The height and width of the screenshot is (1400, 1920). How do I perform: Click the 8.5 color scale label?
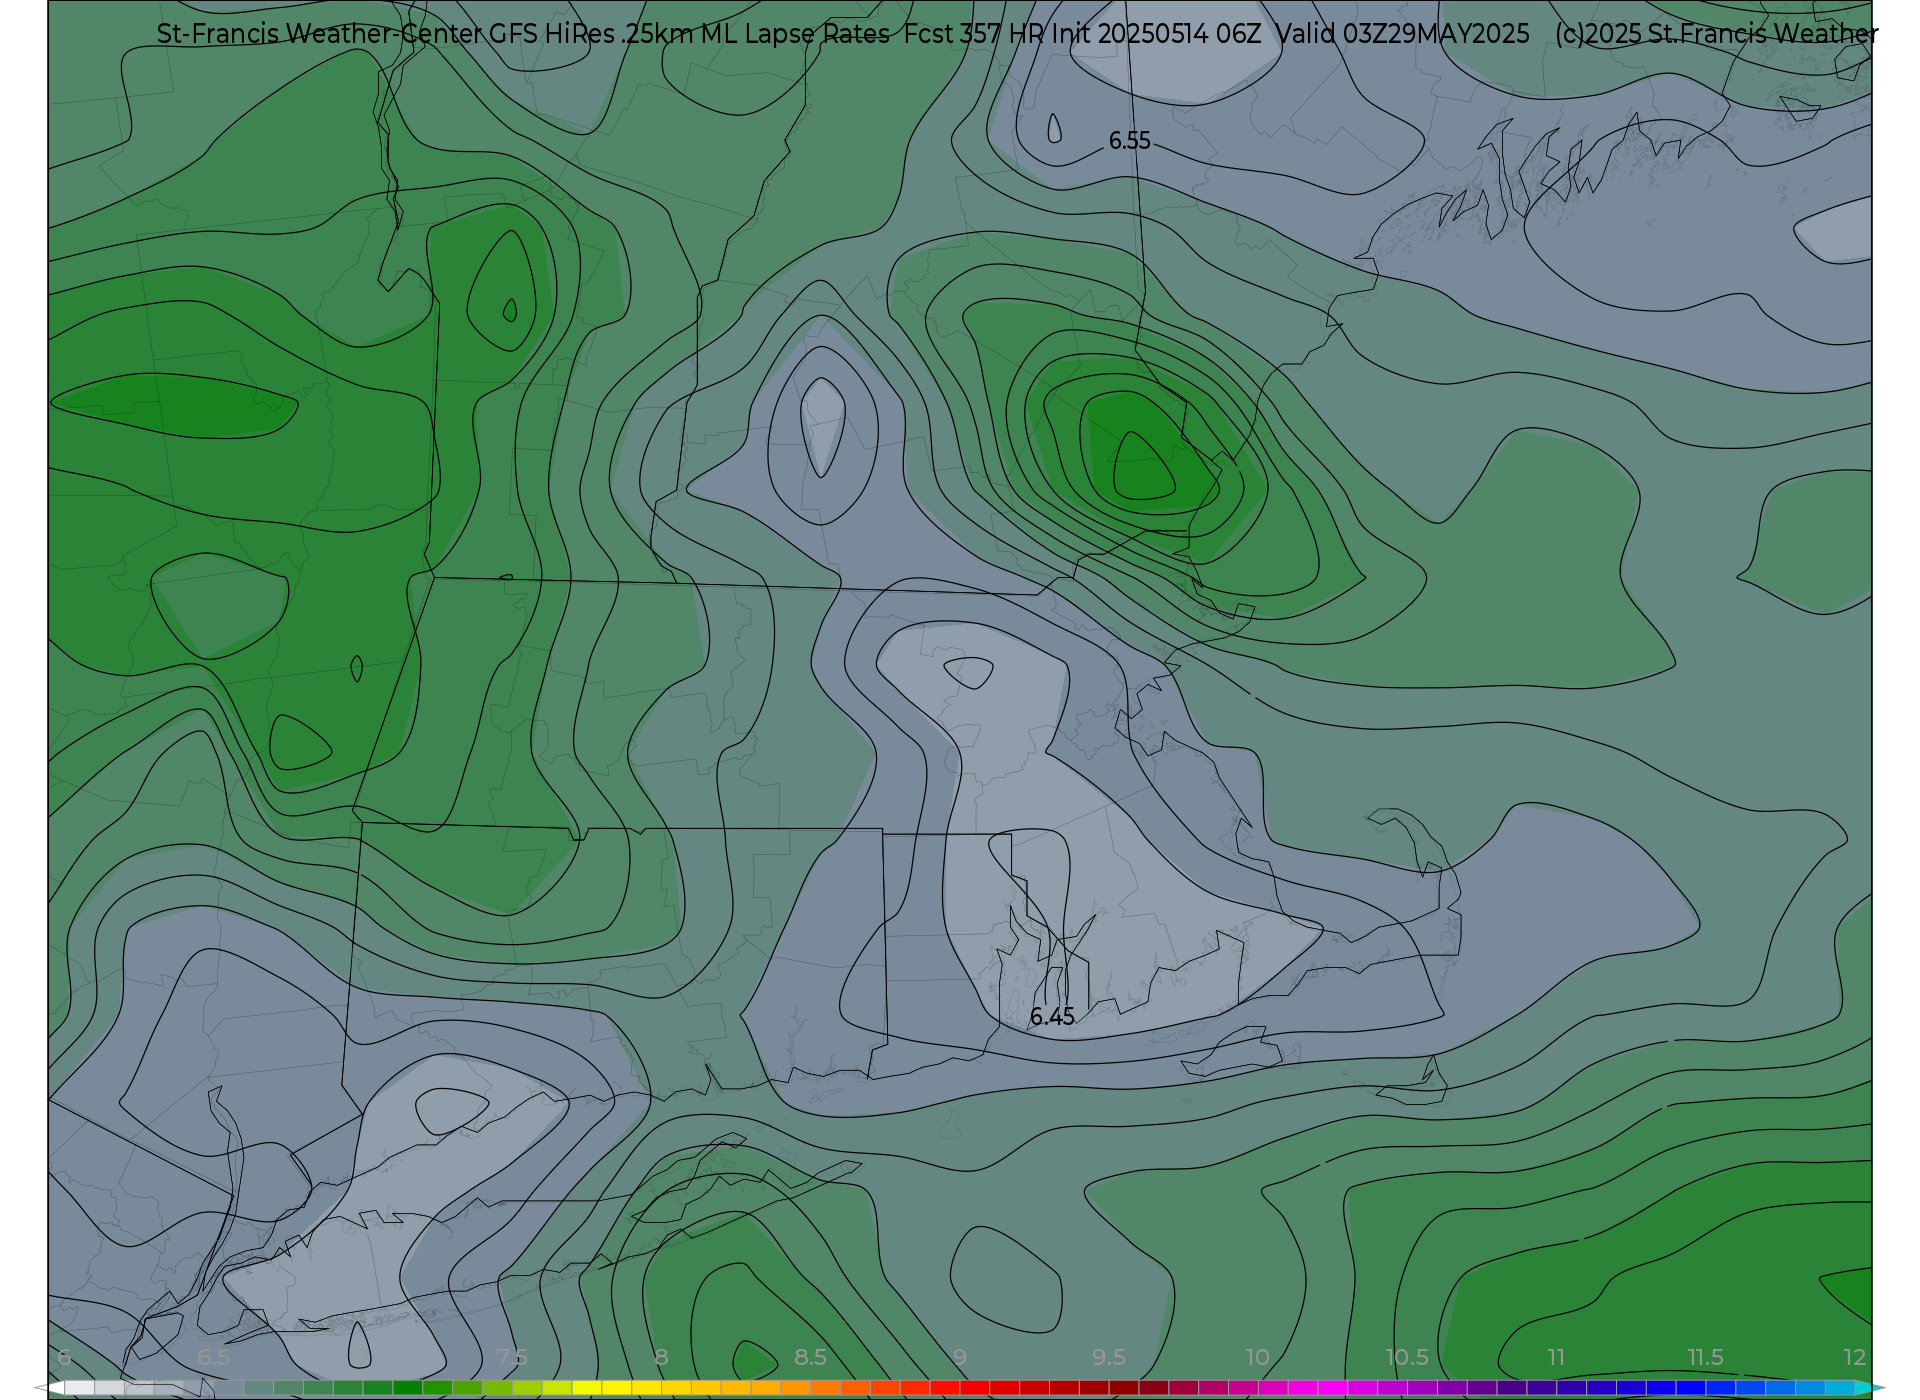[810, 1357]
